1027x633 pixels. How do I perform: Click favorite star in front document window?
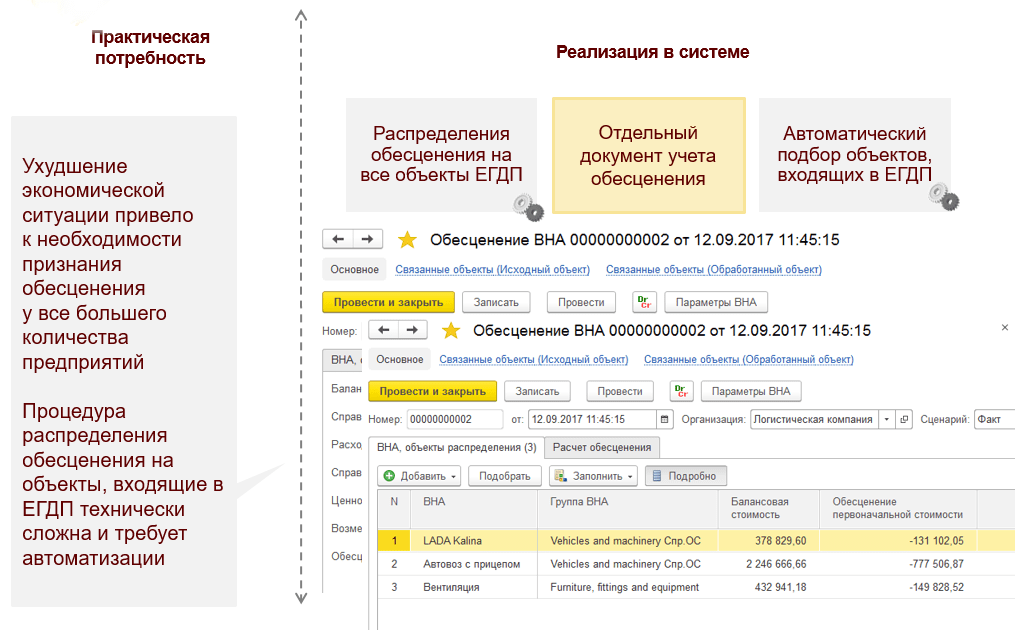[x=451, y=331]
